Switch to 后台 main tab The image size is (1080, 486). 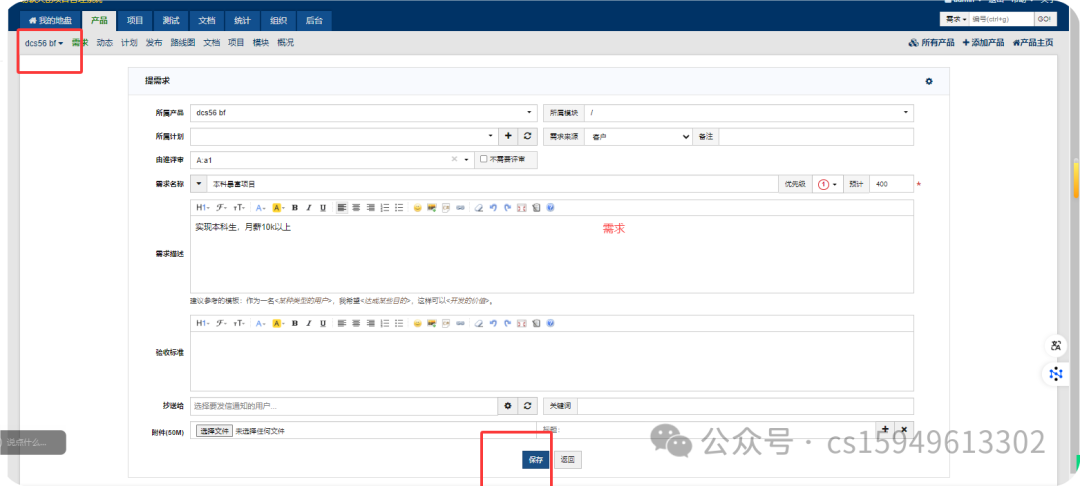pos(314,21)
